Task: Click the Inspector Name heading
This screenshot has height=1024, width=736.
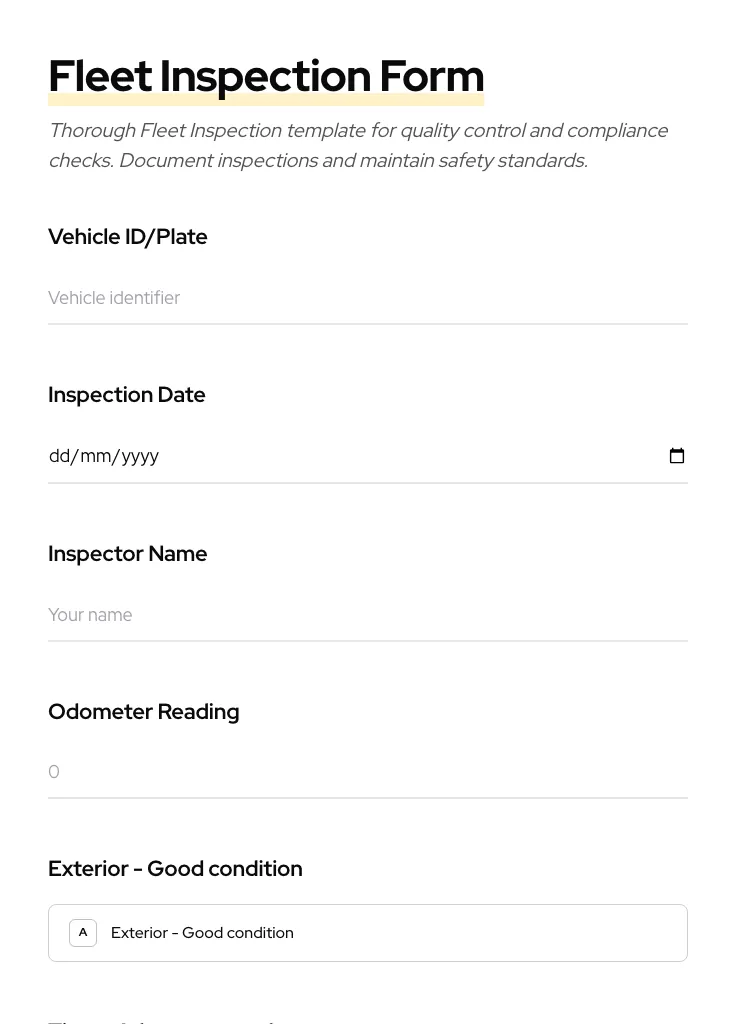Action: [x=127, y=553]
